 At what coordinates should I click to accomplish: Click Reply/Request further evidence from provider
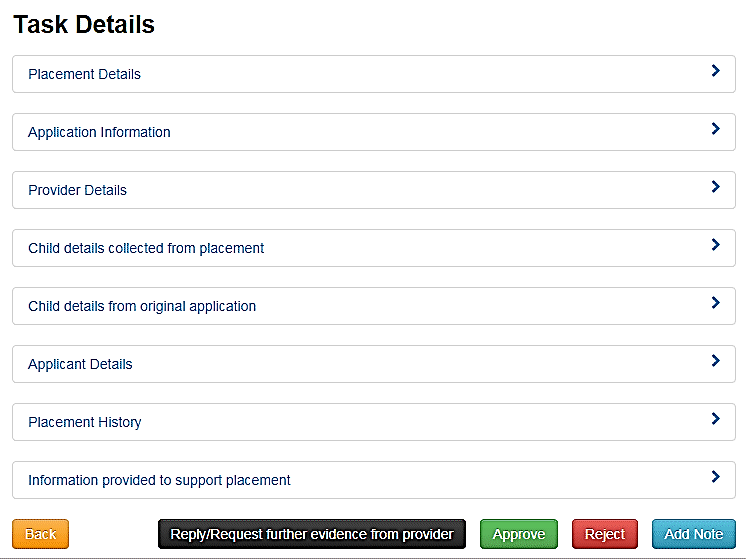coord(312,534)
